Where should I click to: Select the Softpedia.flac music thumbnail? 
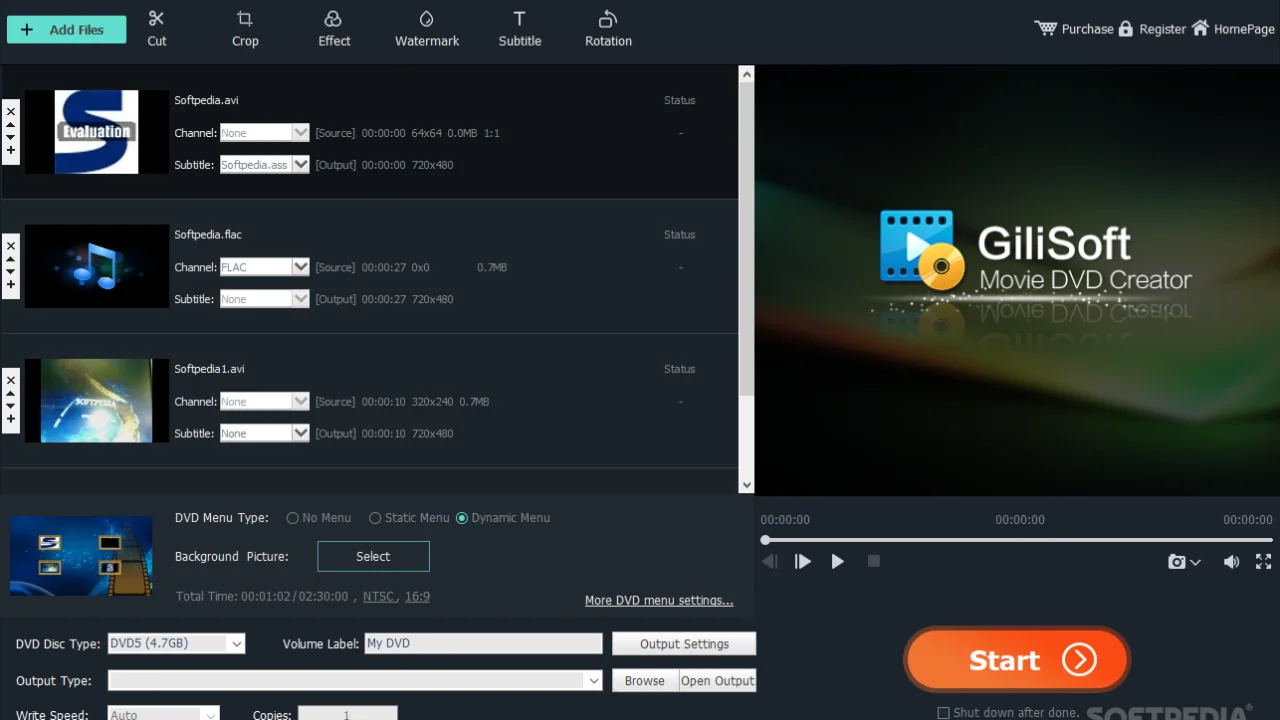pos(96,266)
